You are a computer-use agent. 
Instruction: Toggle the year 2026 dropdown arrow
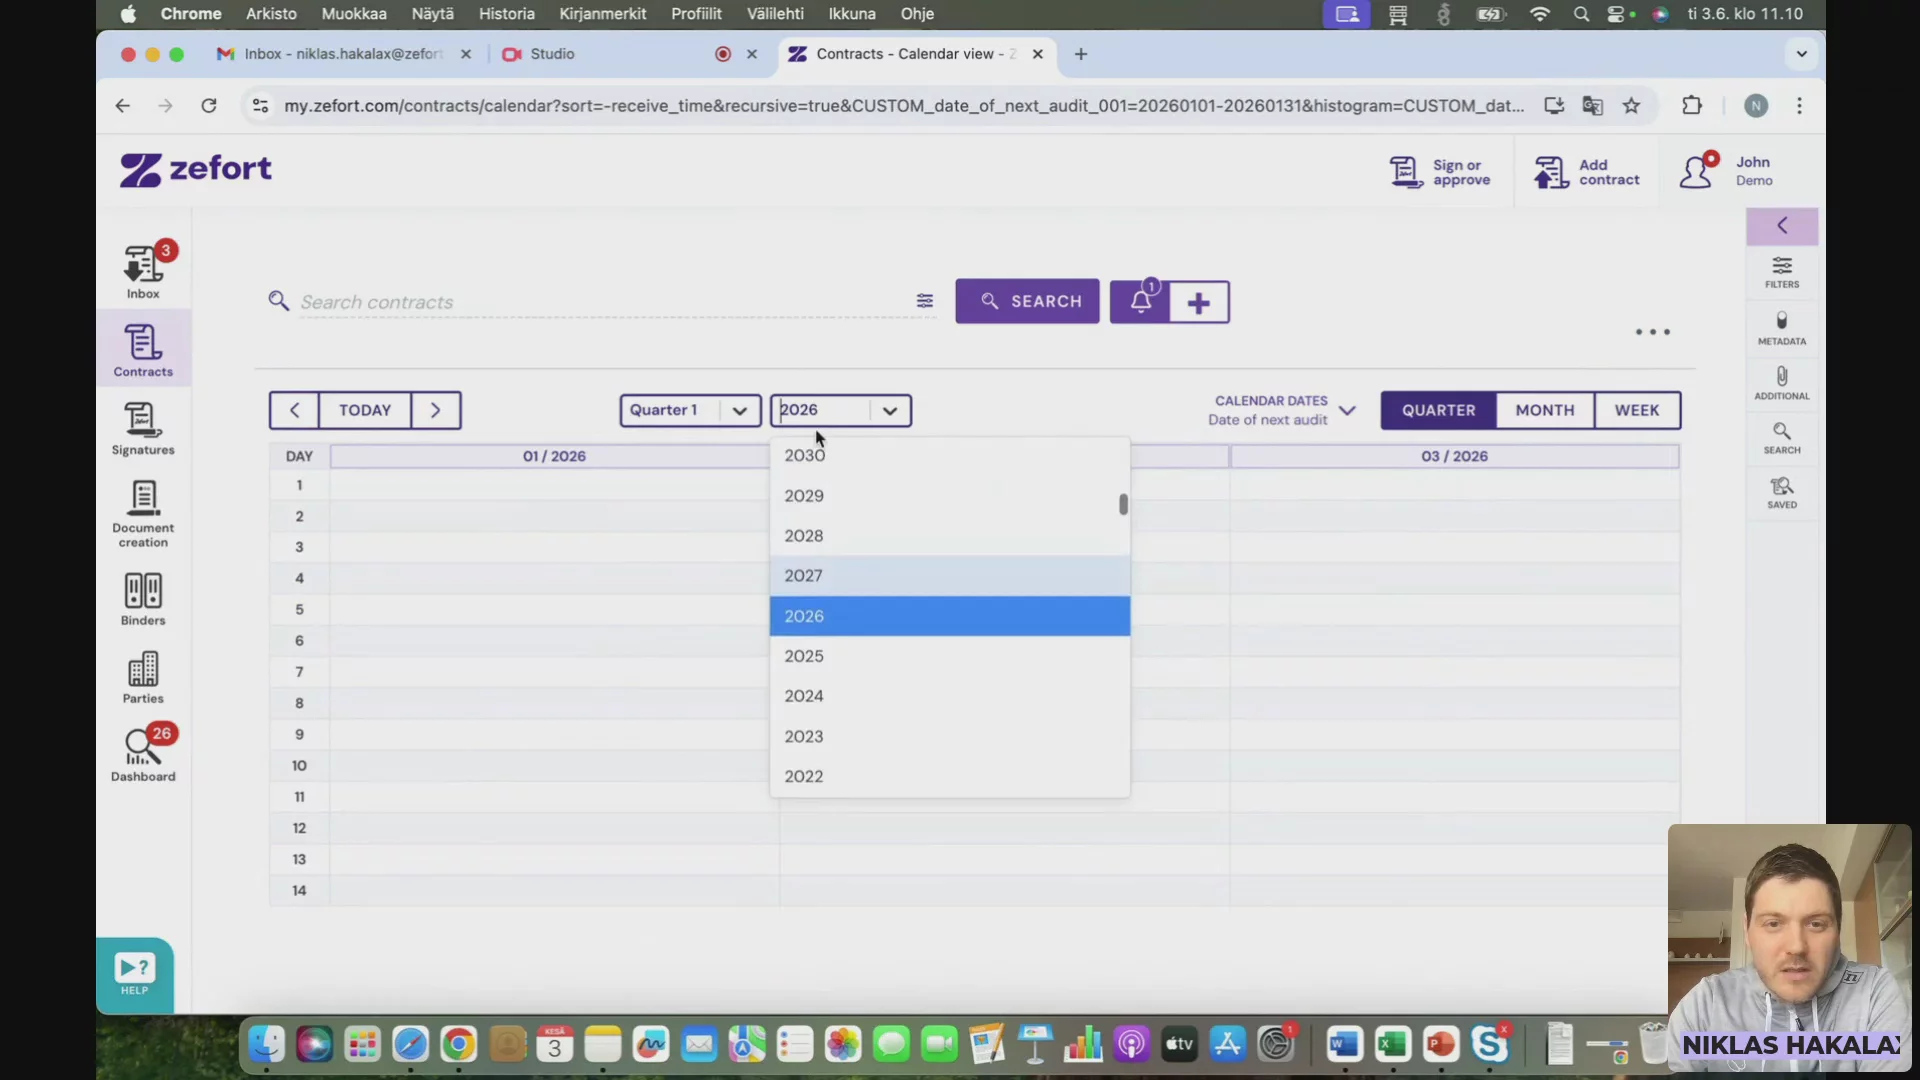(890, 410)
